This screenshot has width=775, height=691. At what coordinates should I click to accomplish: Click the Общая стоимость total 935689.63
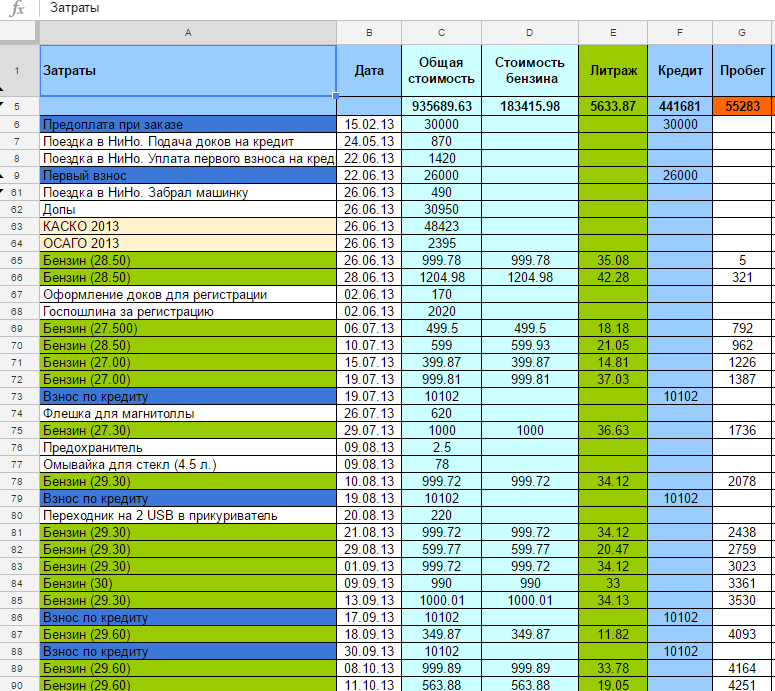tap(441, 106)
